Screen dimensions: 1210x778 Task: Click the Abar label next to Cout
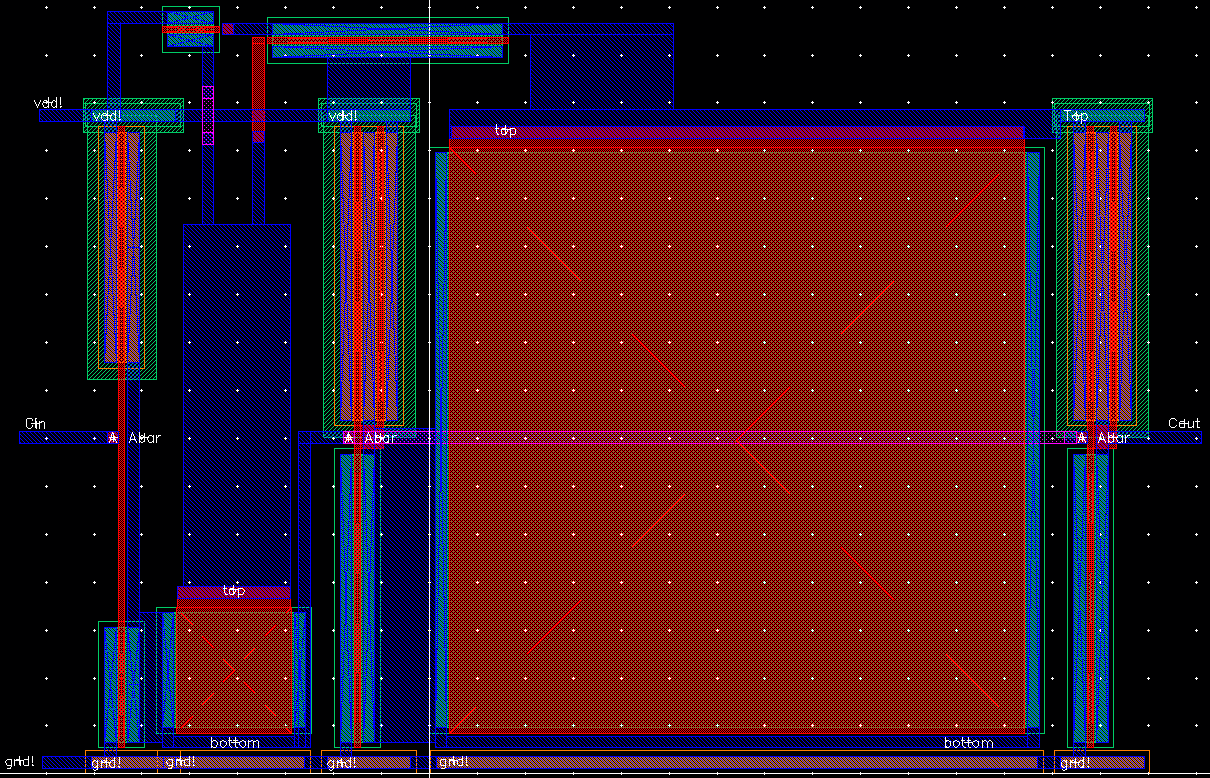[x=1114, y=438]
